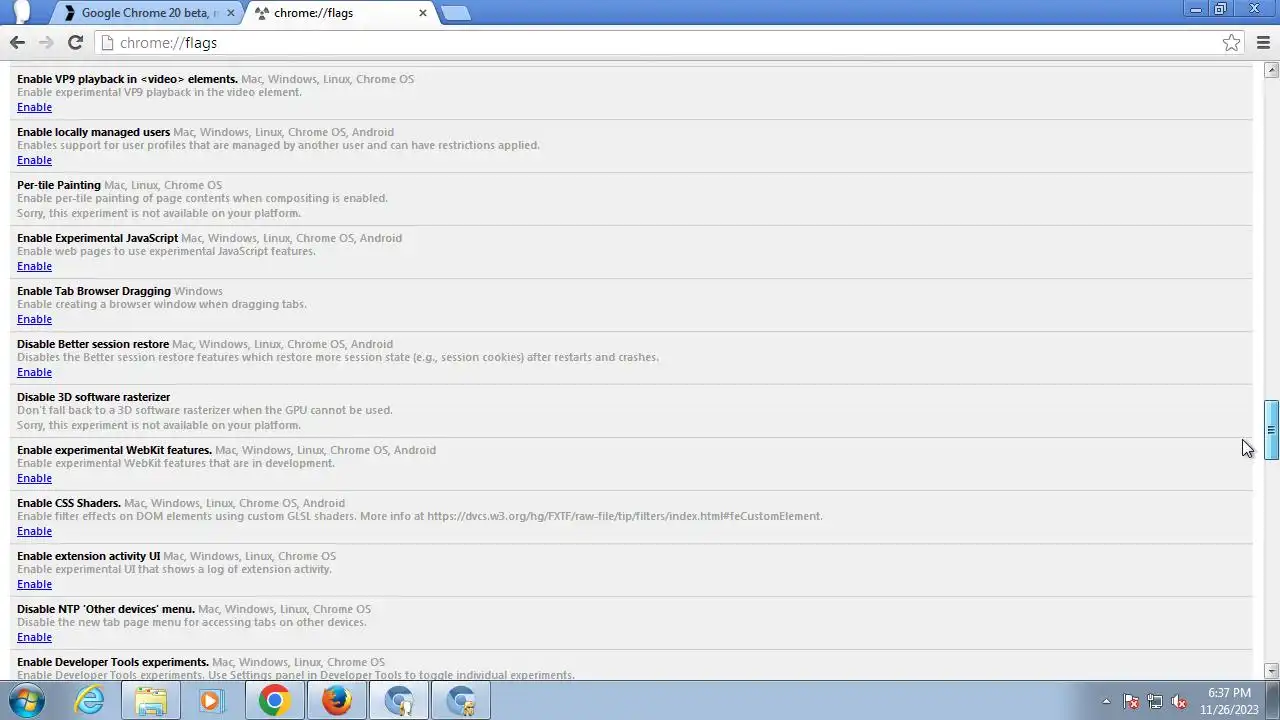Click the network tray icon
This screenshot has width=1280, height=720.
click(x=1155, y=701)
